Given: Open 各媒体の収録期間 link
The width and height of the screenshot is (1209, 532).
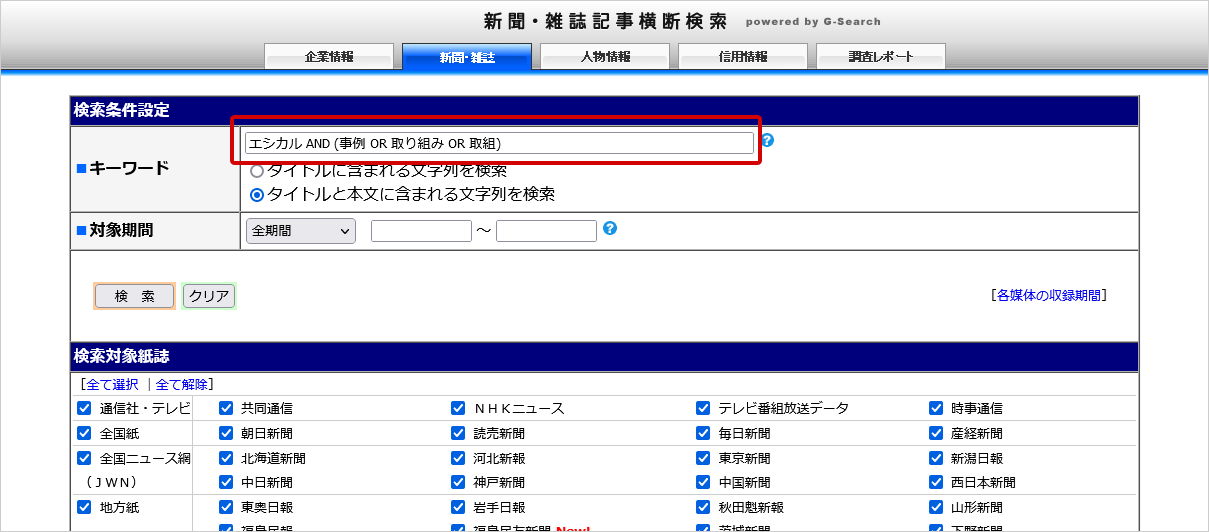Looking at the screenshot, I should (1049, 295).
